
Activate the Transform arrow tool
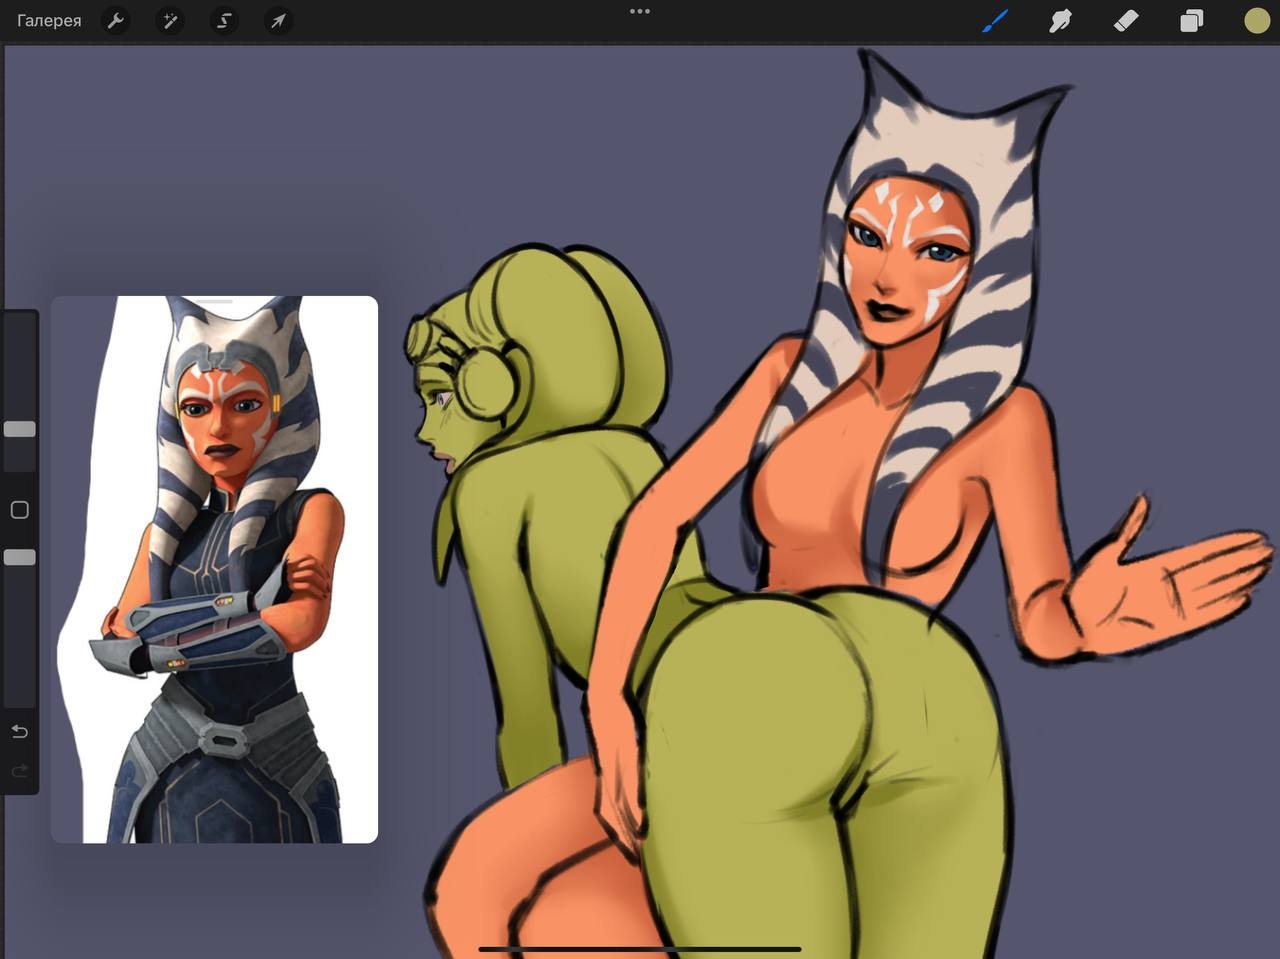278,21
